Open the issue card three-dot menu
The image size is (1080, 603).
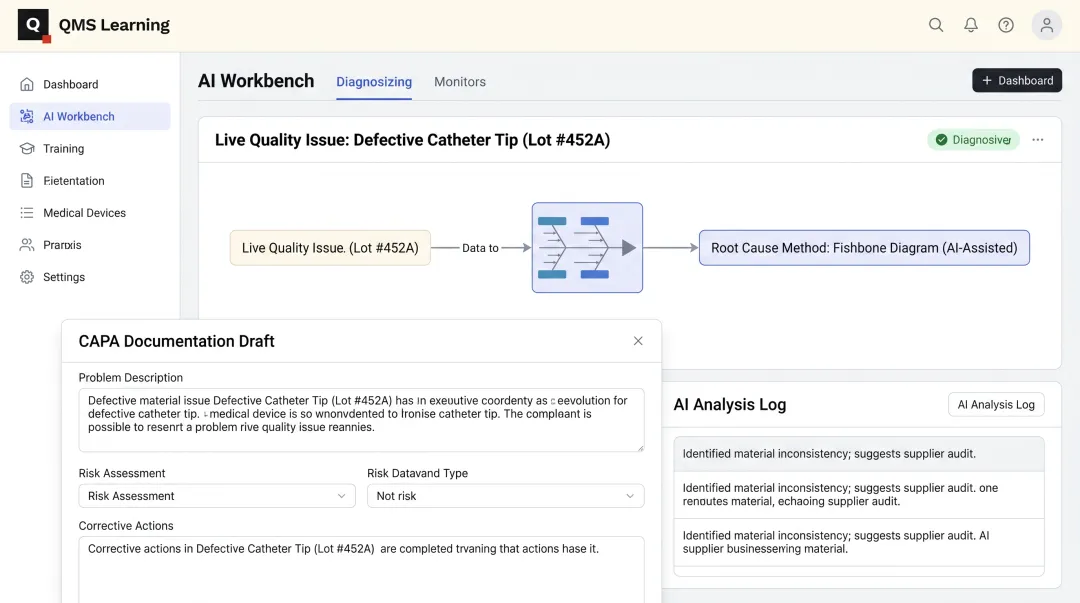point(1037,140)
